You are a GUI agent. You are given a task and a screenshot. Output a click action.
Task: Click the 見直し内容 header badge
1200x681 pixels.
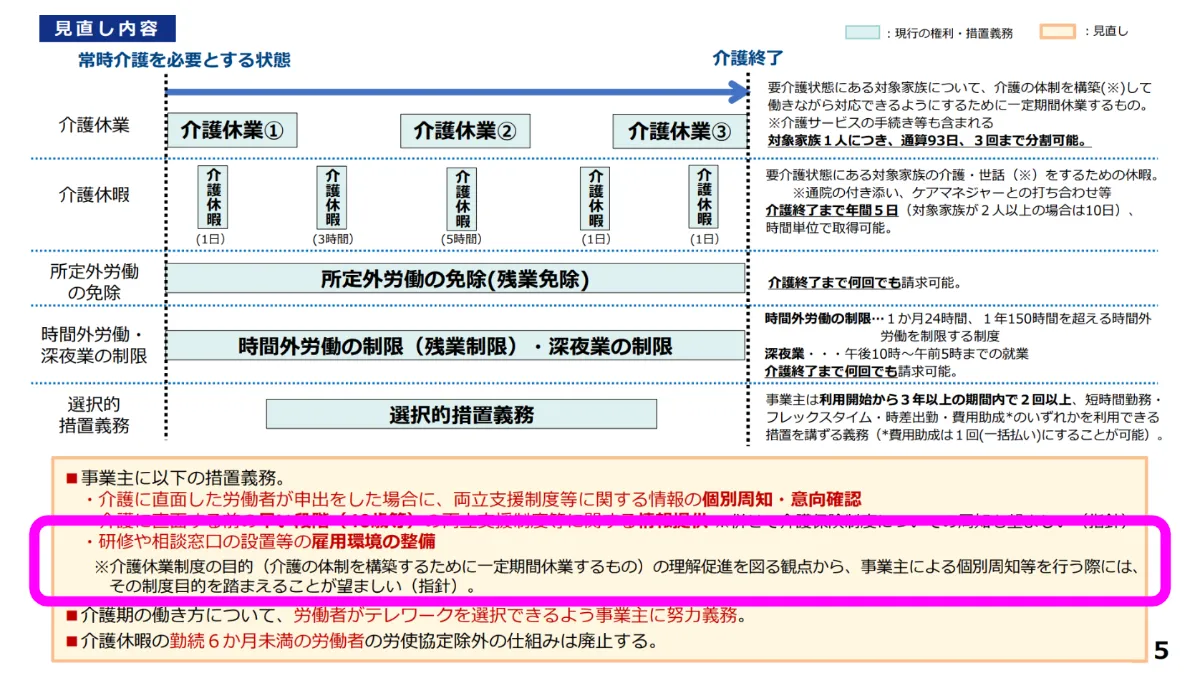(x=107, y=28)
